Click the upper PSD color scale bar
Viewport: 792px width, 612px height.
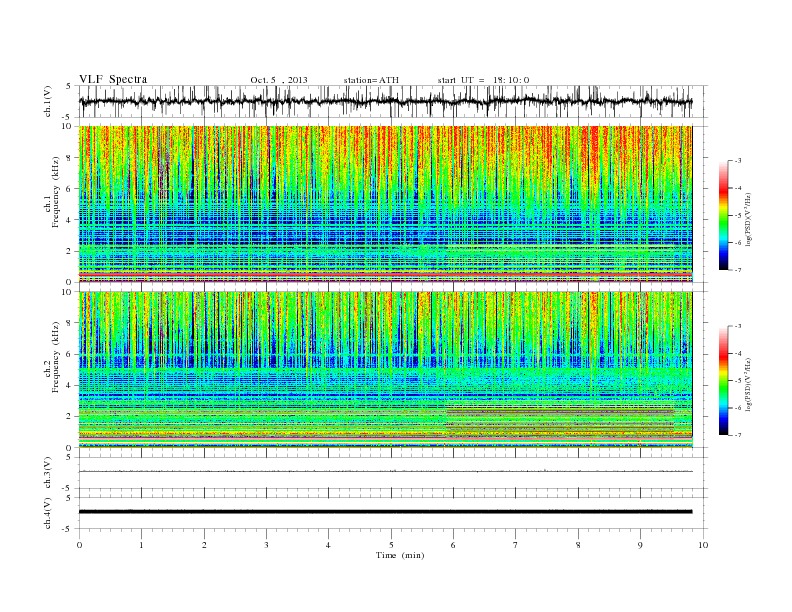[x=723, y=215]
